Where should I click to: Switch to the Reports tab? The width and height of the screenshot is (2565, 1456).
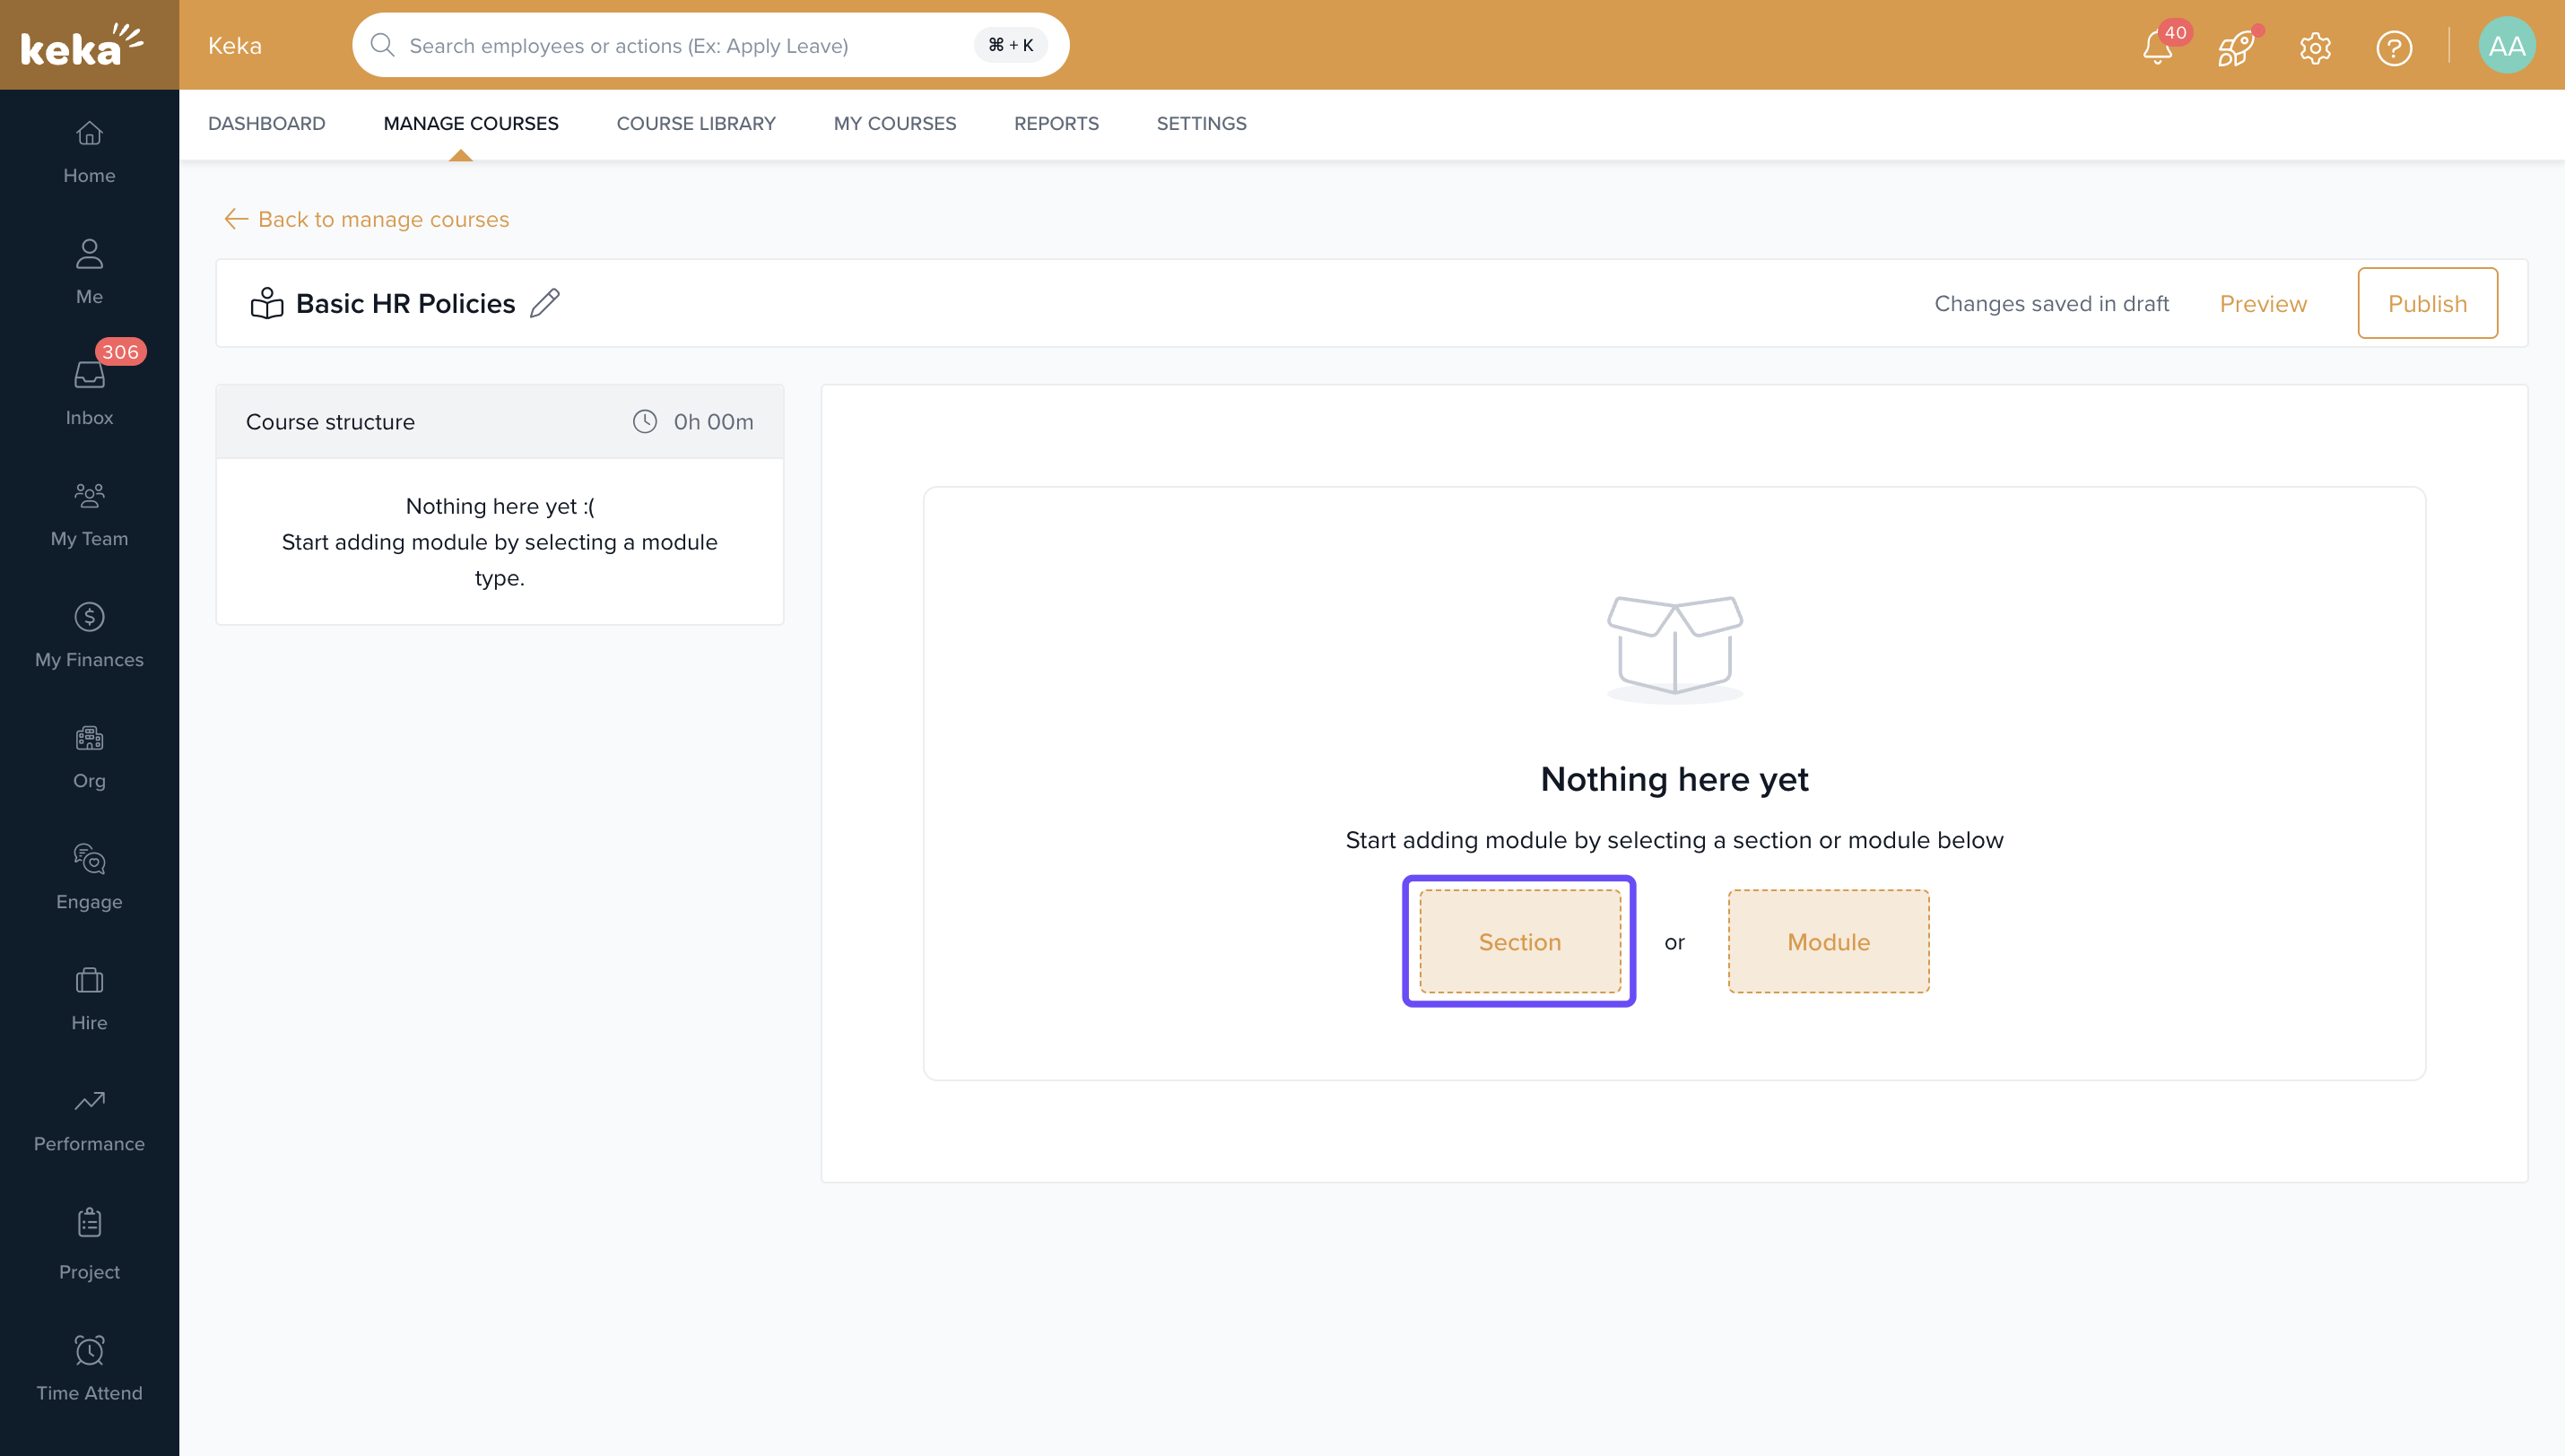[1056, 123]
